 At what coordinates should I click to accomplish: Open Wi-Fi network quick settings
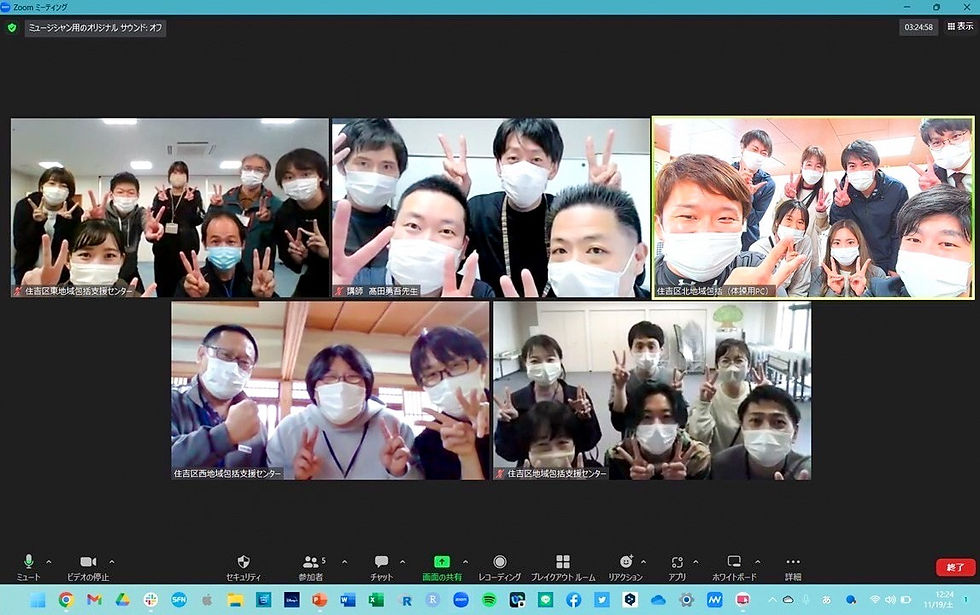click(x=874, y=600)
